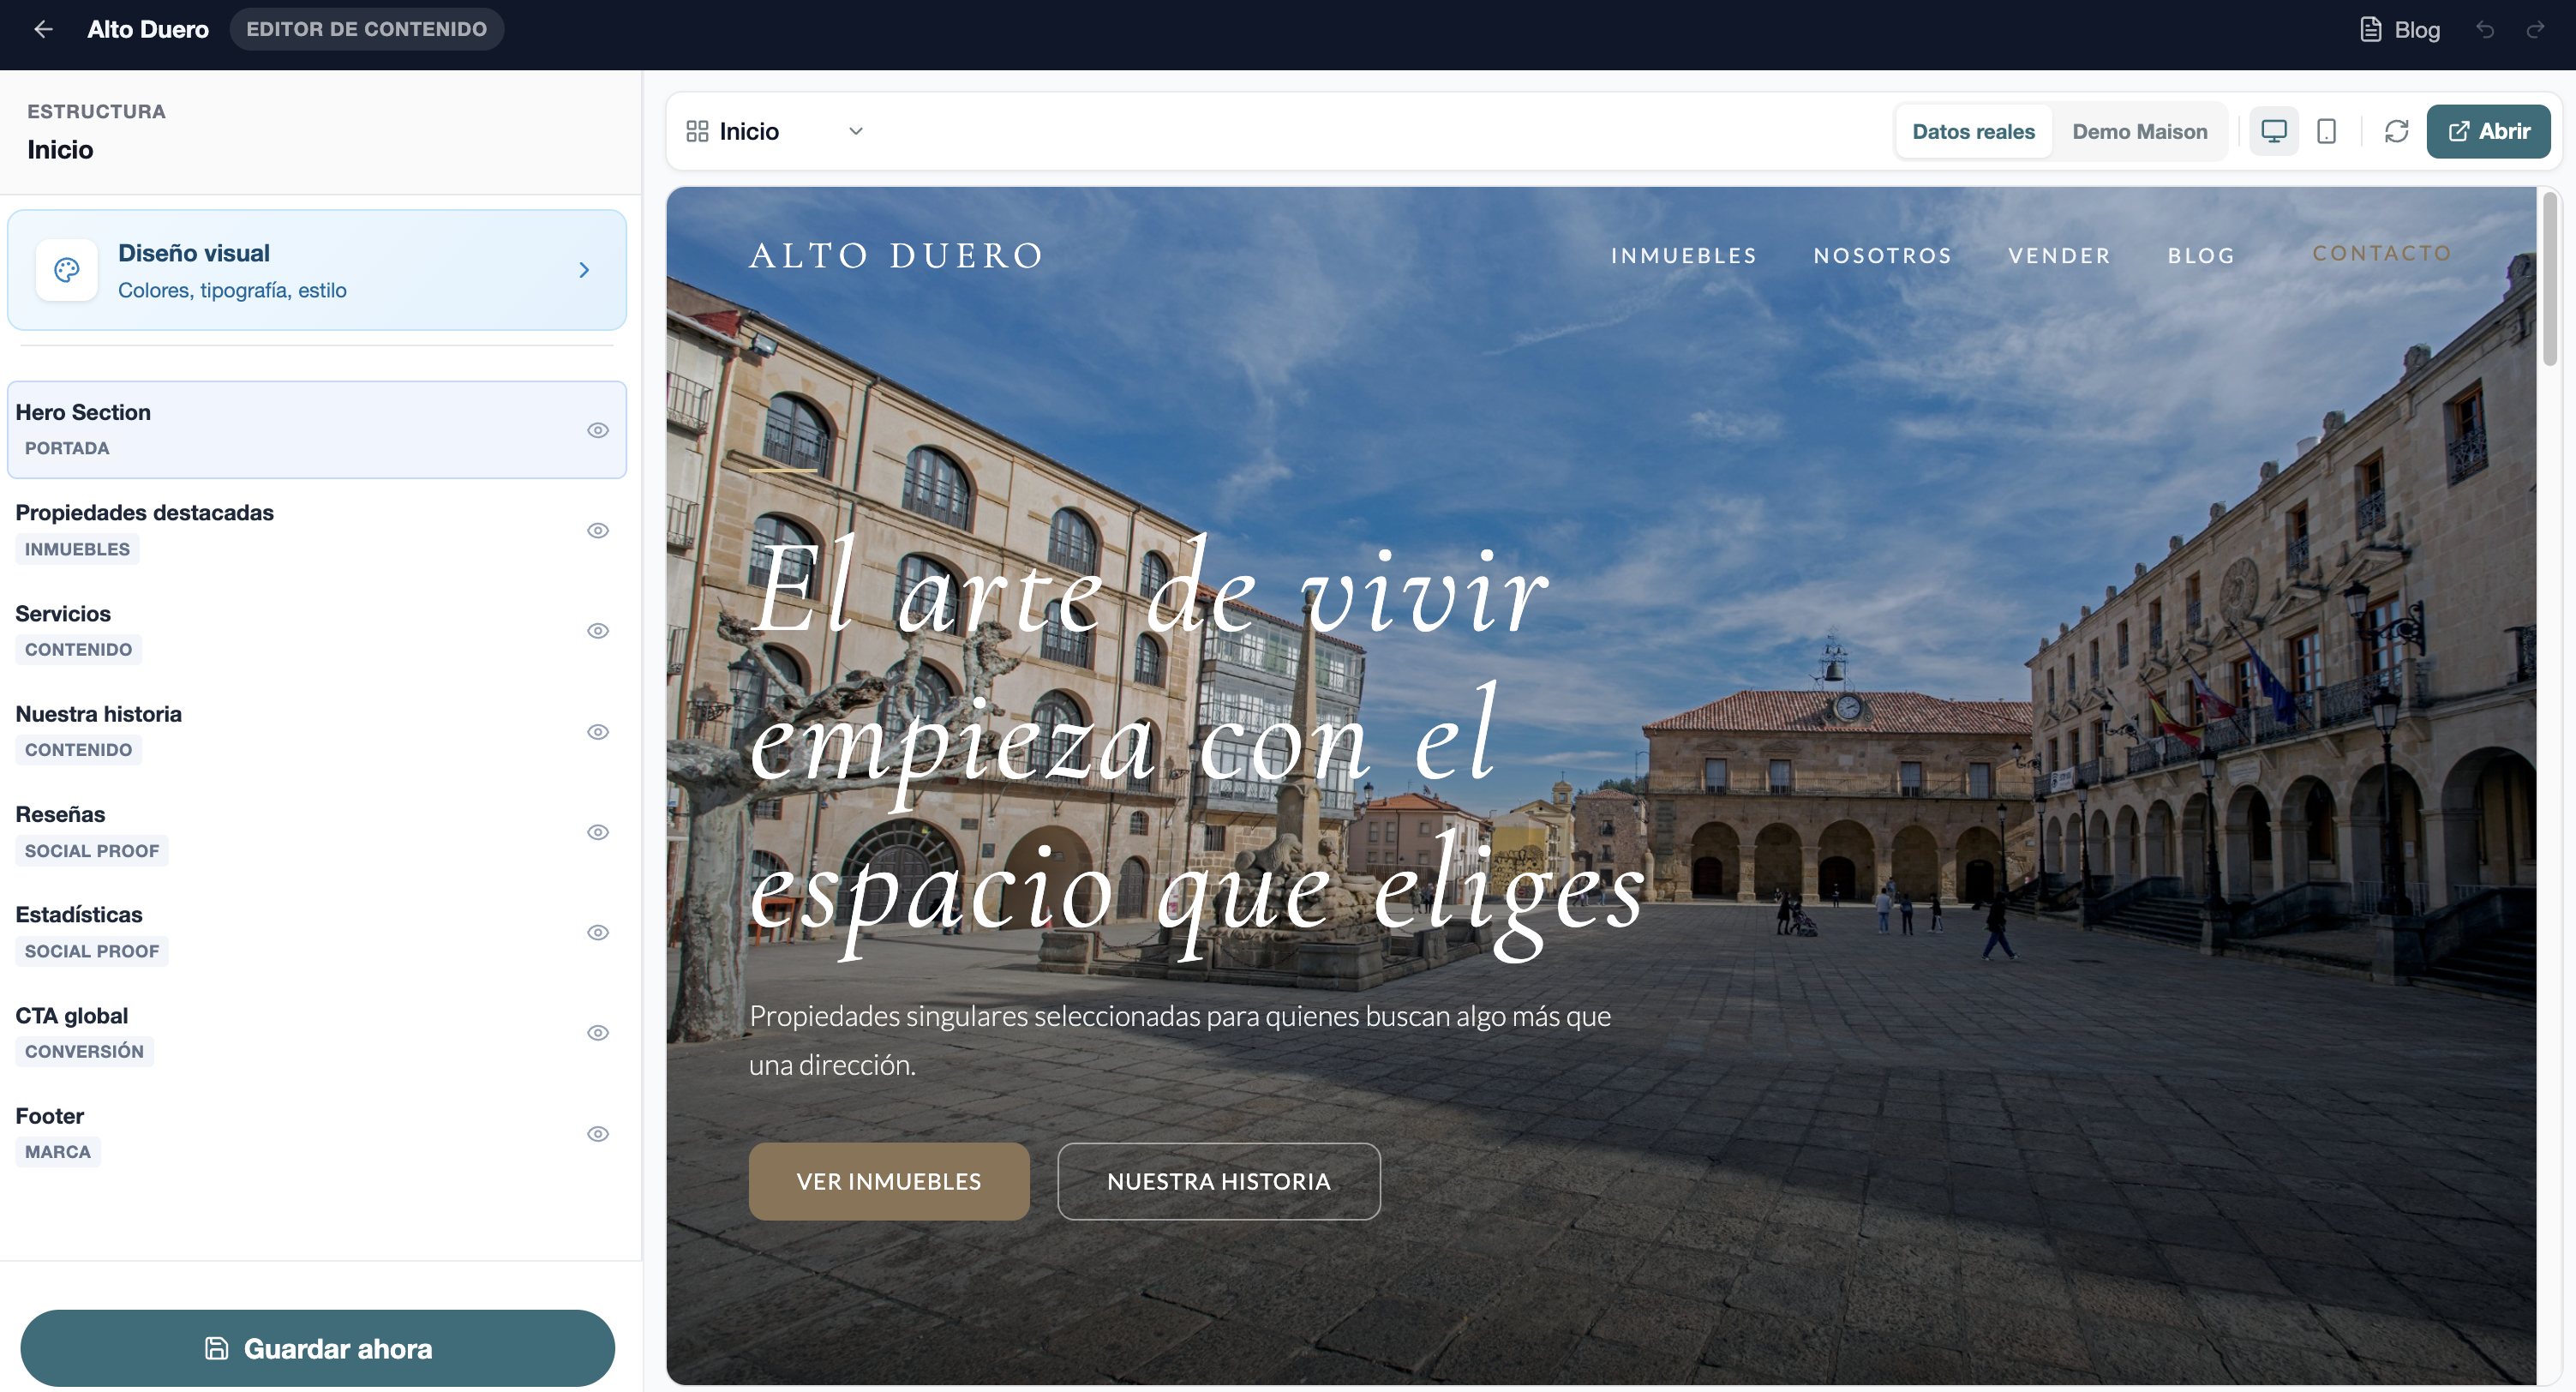Hide the Nuestra historia section

tap(598, 732)
